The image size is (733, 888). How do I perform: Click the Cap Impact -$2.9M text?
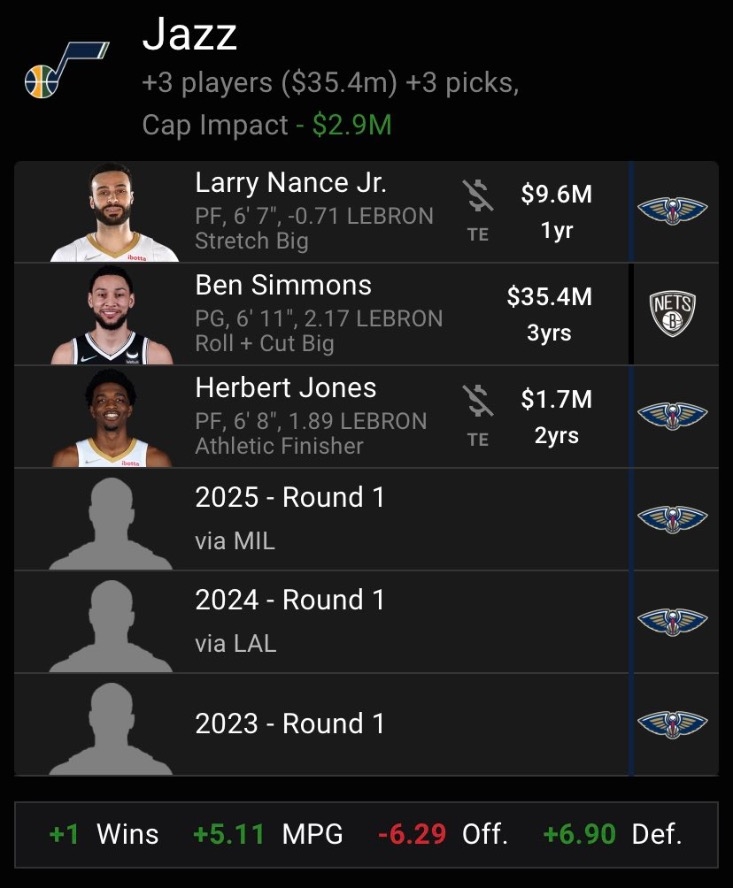[266, 125]
